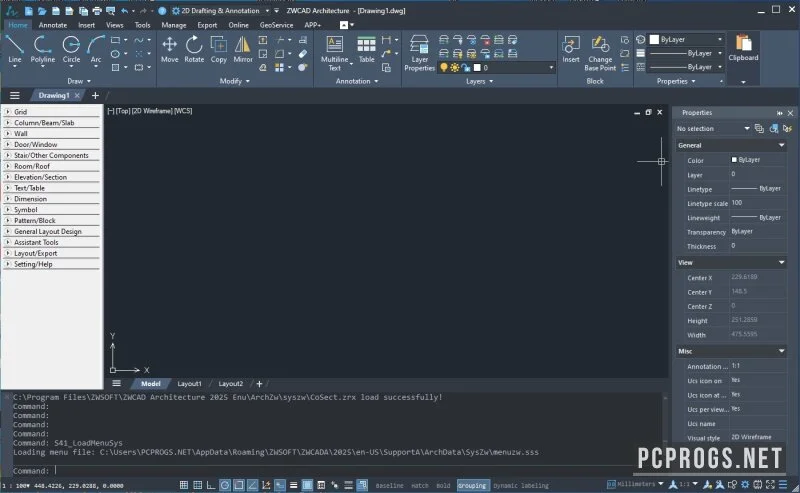This screenshot has width=800, height=493.
Task: Click the Undo arrow icon
Action: (x=124, y=10)
